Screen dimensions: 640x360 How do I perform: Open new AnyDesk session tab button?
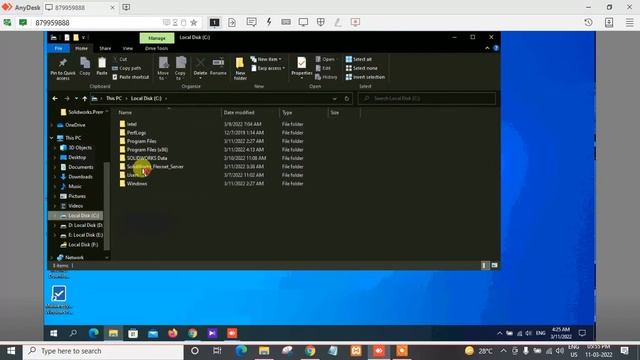pyautogui.click(x=126, y=7)
